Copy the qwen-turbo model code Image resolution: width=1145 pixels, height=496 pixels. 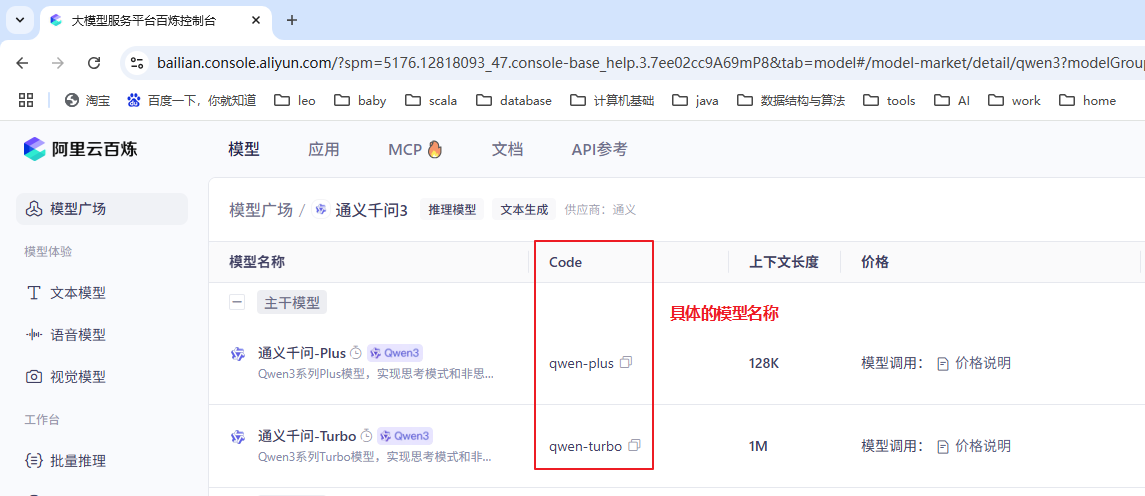[x=635, y=445]
